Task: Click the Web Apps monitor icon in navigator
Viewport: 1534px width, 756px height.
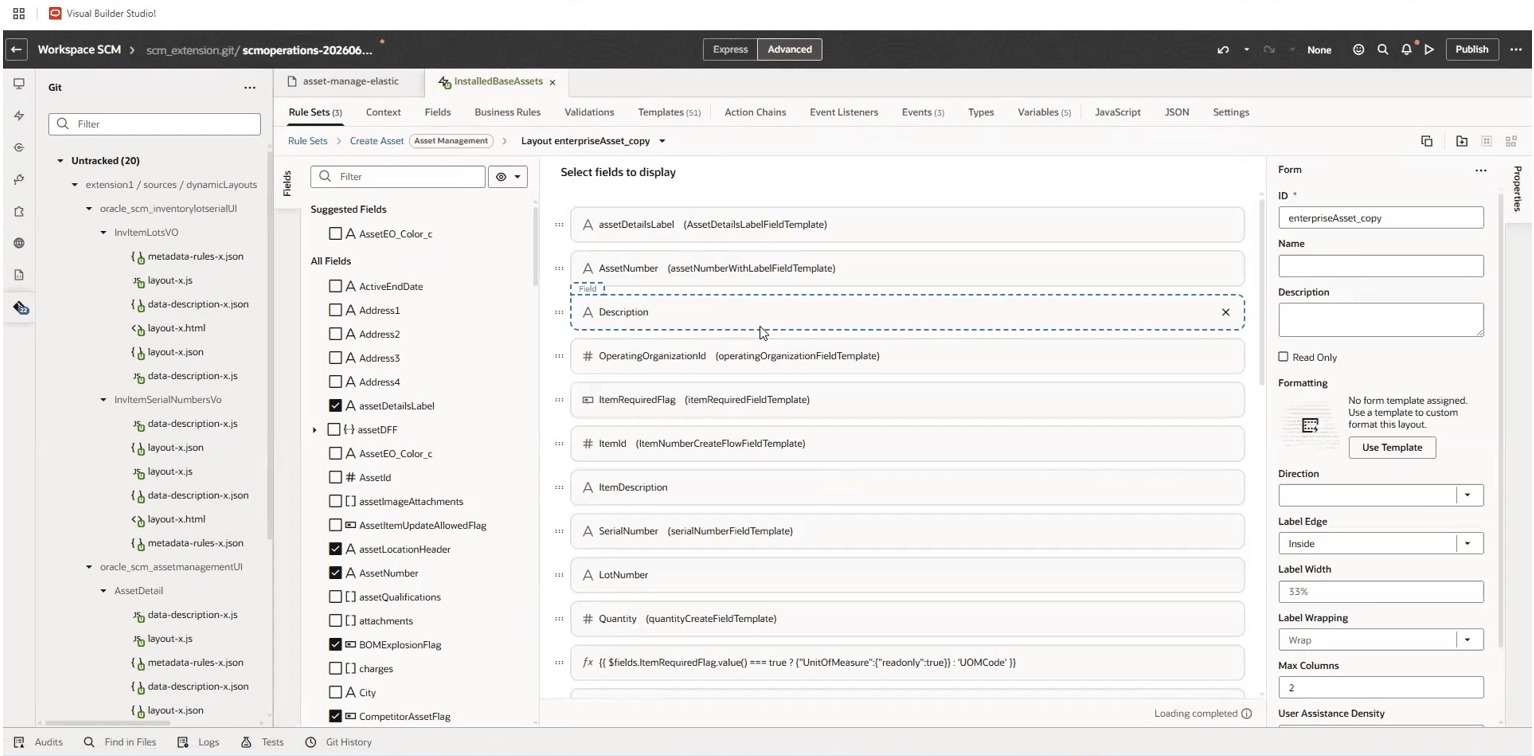Action: click(x=19, y=85)
